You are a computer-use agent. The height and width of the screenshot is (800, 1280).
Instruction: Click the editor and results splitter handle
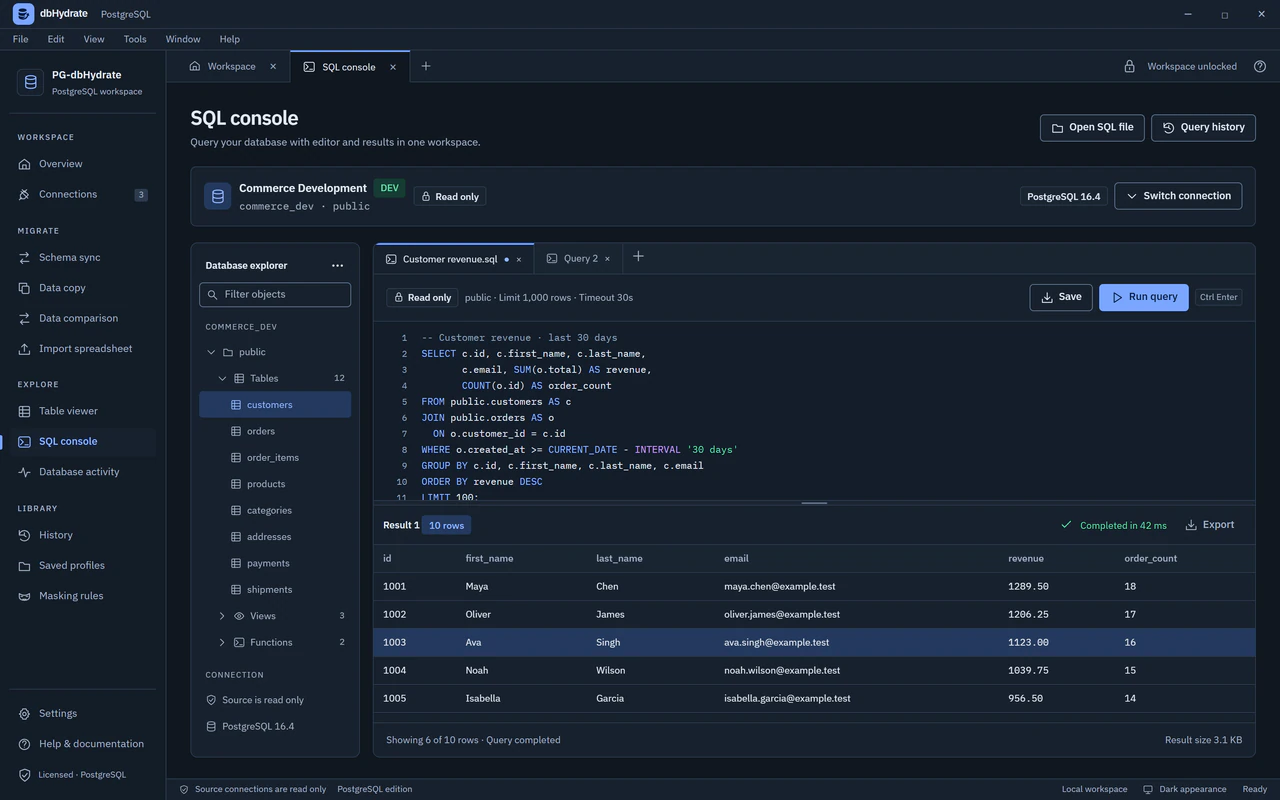click(814, 502)
